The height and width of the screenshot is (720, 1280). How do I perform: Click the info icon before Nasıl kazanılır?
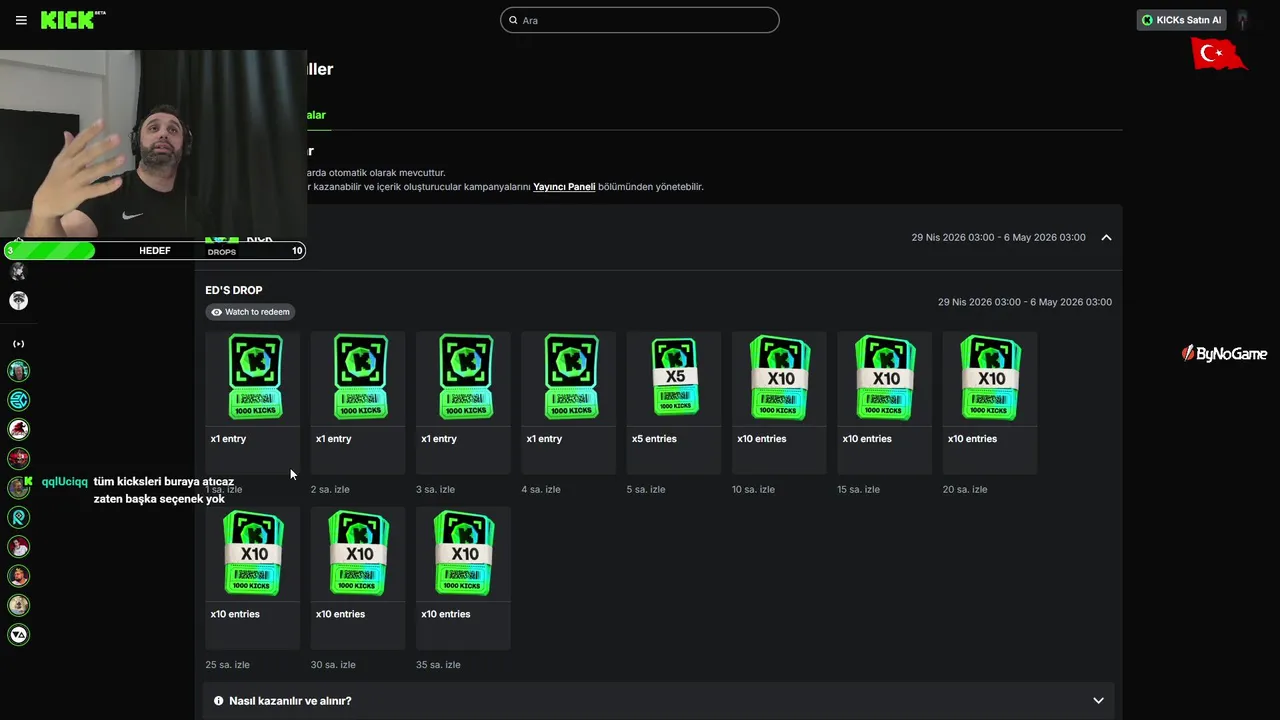[219, 701]
